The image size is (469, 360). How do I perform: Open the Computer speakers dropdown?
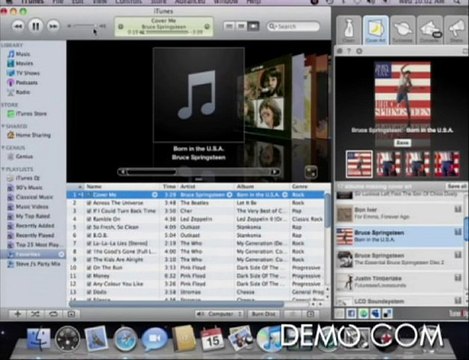pyautogui.click(x=219, y=314)
